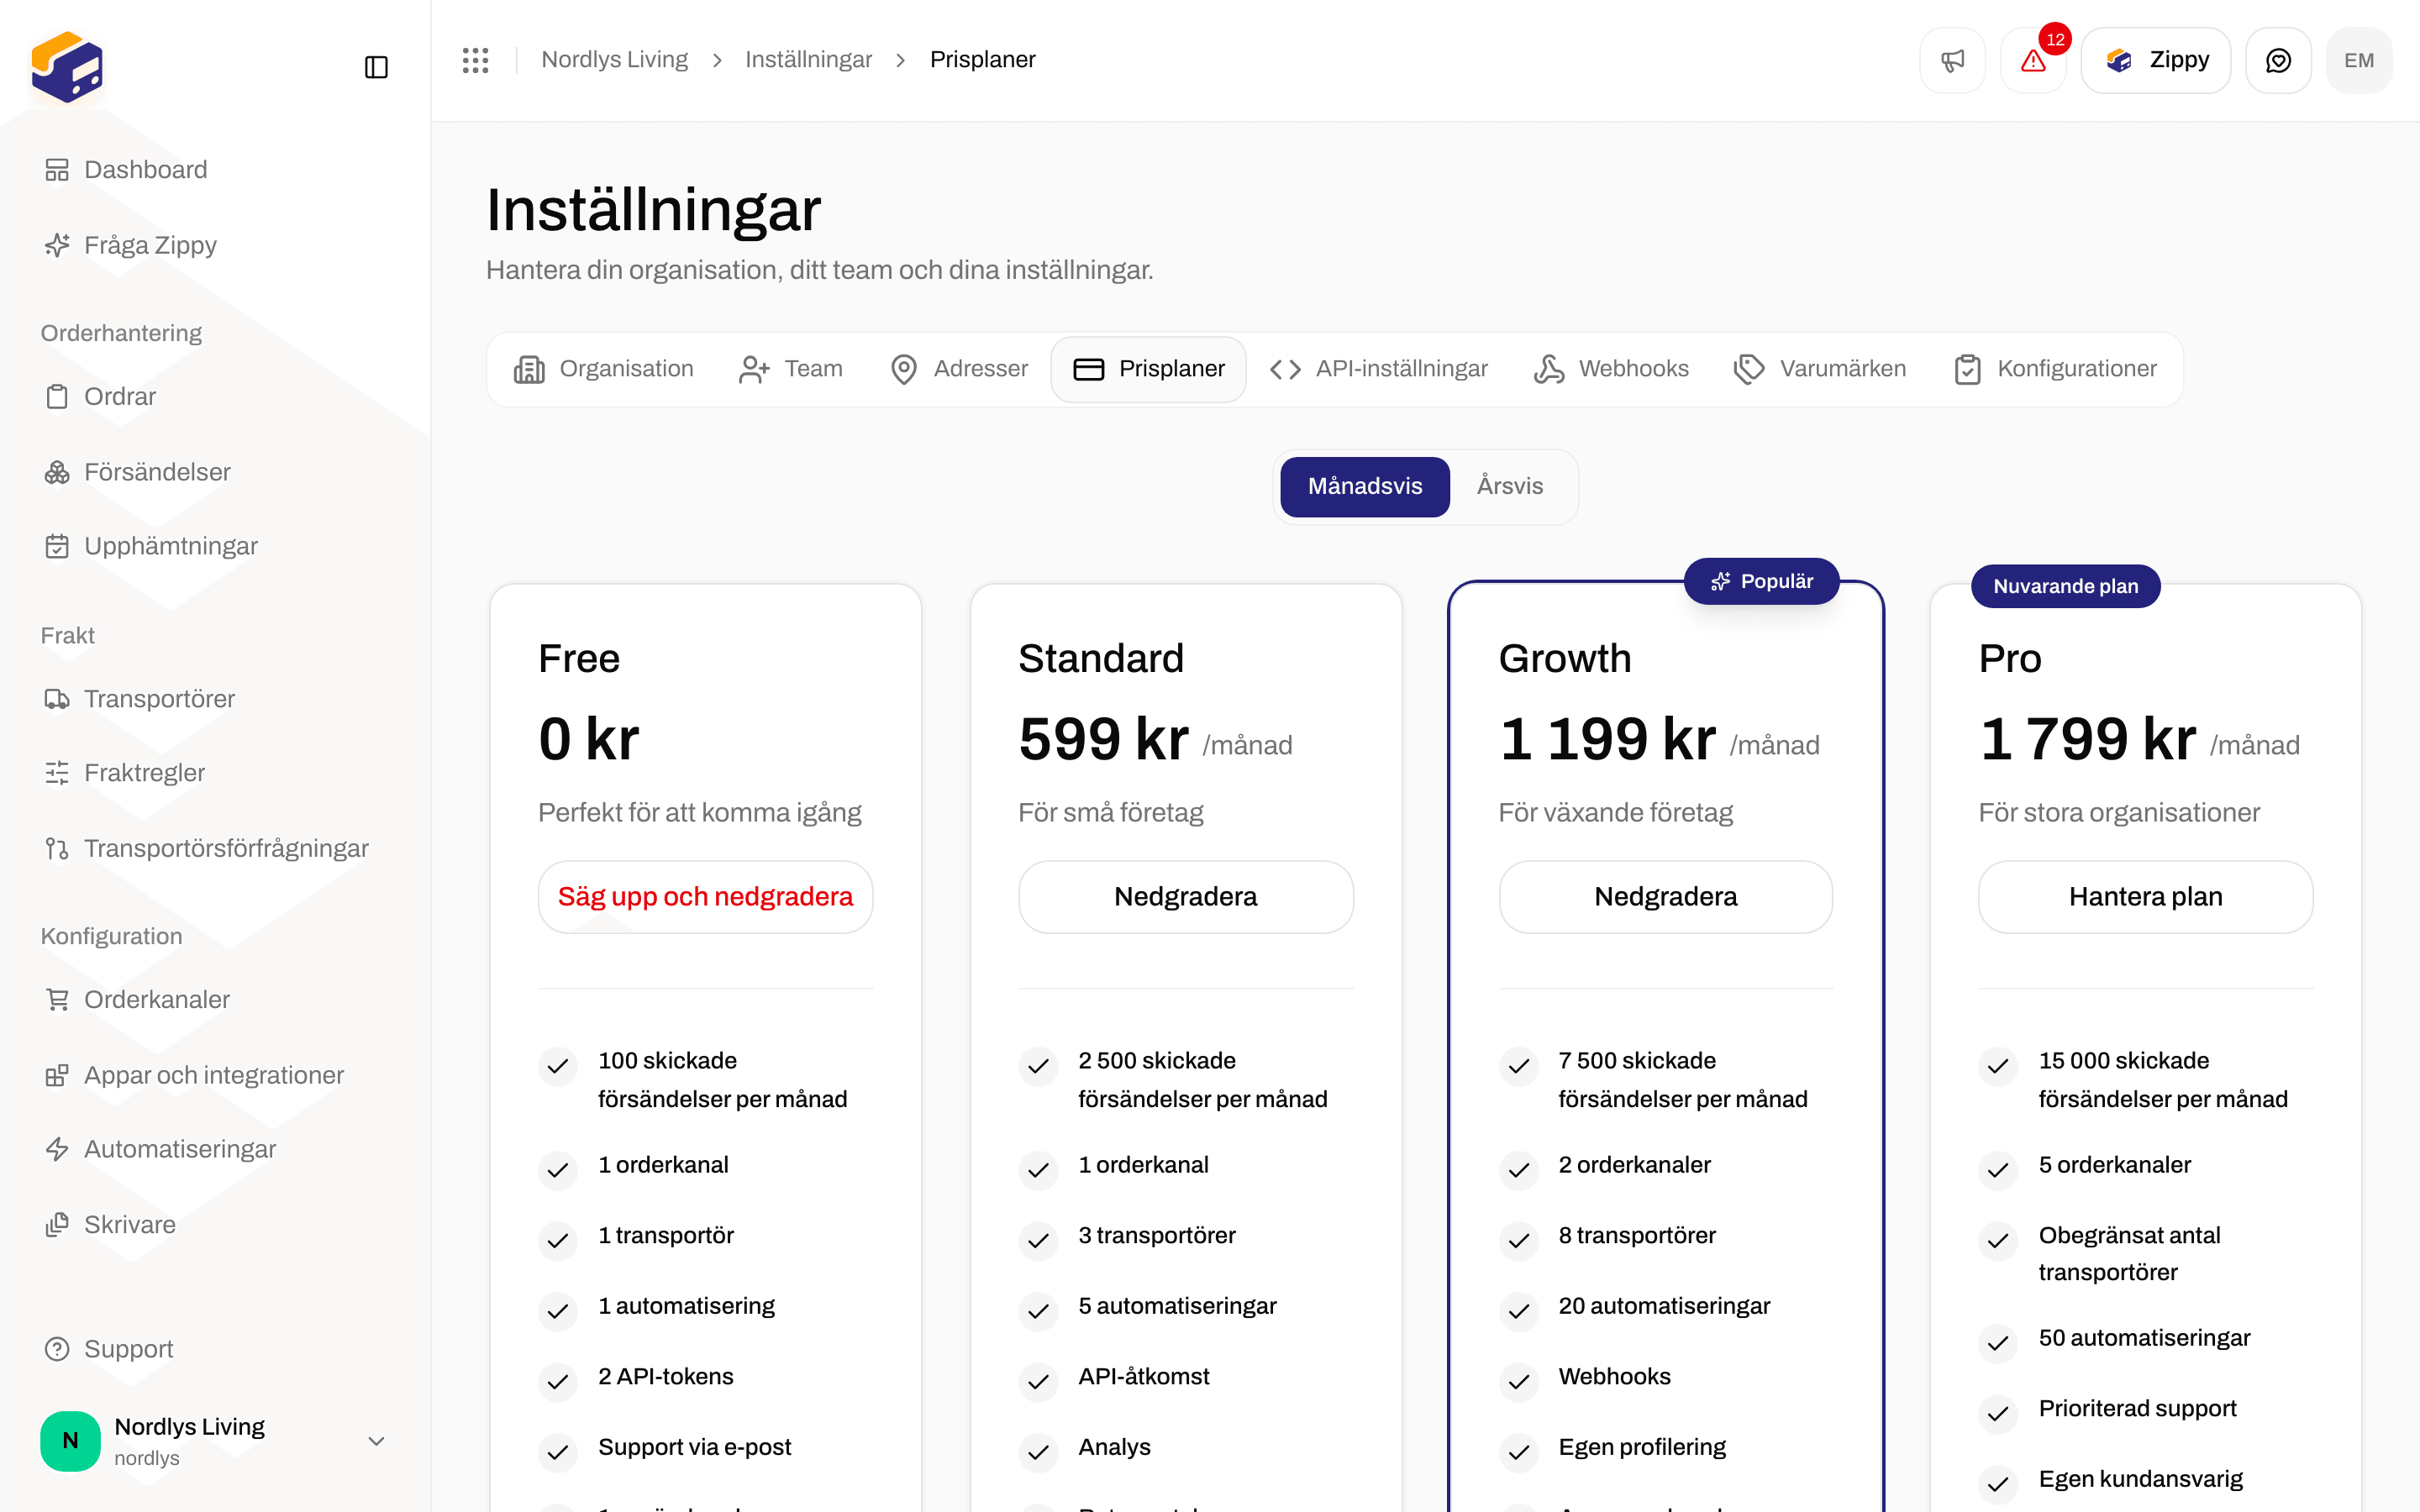Click '20 automatiseringar' feature text

click(x=1664, y=1306)
